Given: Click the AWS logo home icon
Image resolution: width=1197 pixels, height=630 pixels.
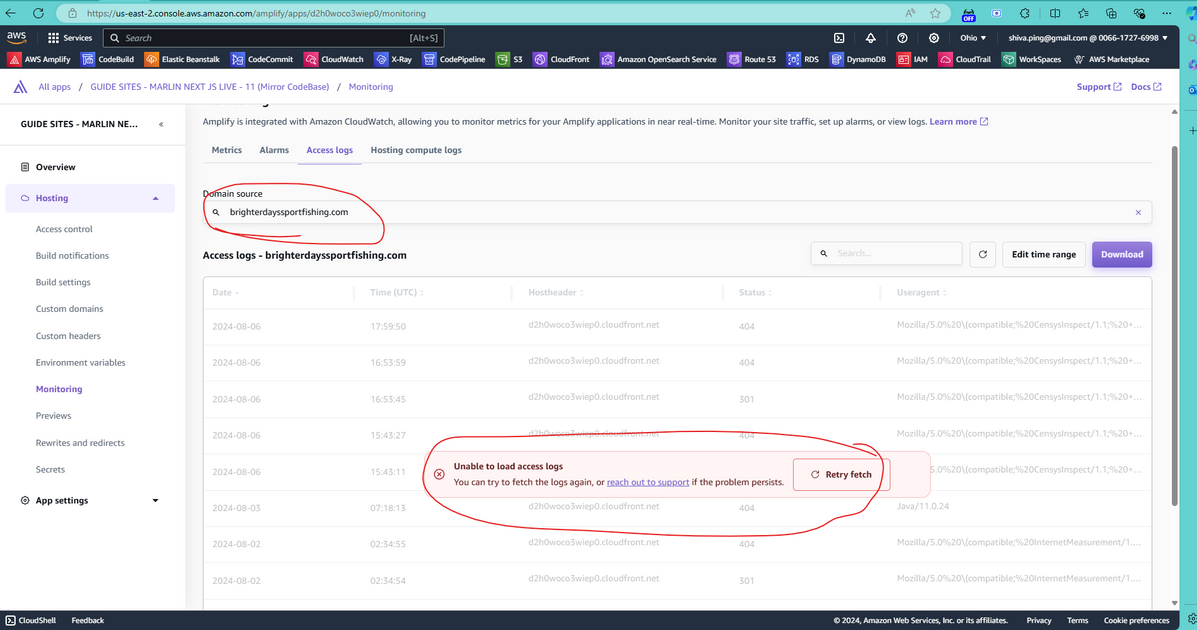Looking at the screenshot, I should tap(17, 38).
